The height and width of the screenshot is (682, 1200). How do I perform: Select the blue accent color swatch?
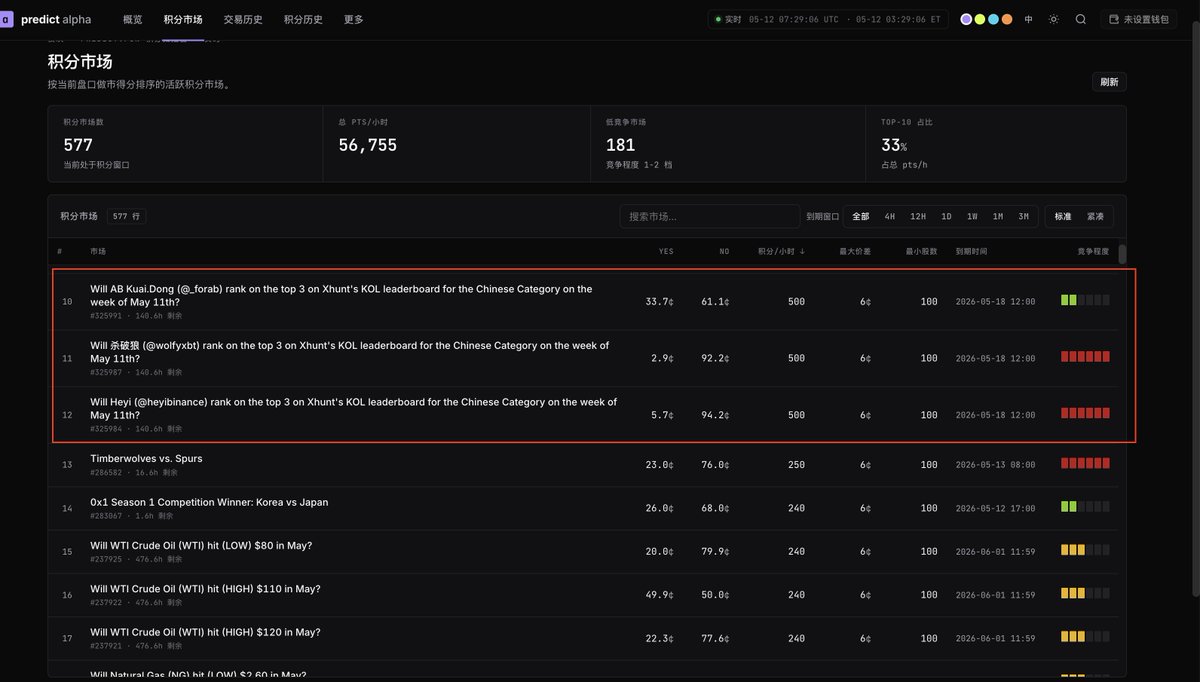(x=993, y=19)
